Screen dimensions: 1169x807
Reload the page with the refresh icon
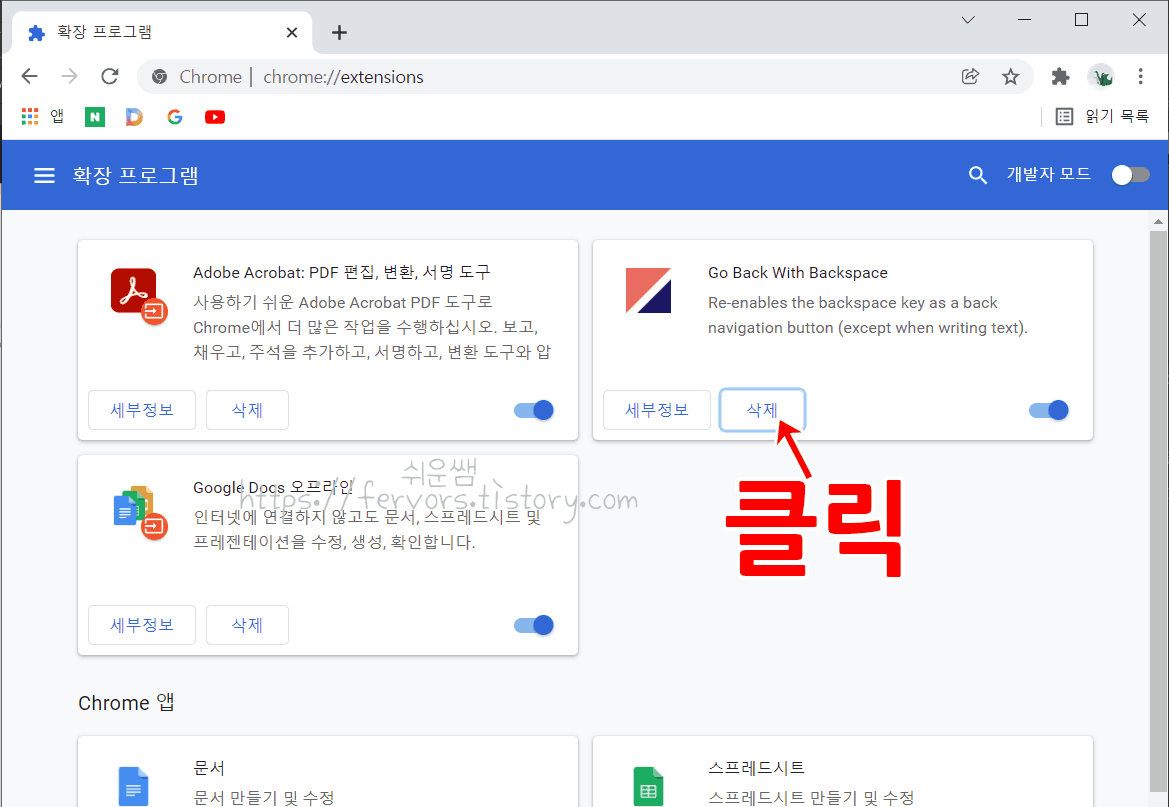click(110, 76)
